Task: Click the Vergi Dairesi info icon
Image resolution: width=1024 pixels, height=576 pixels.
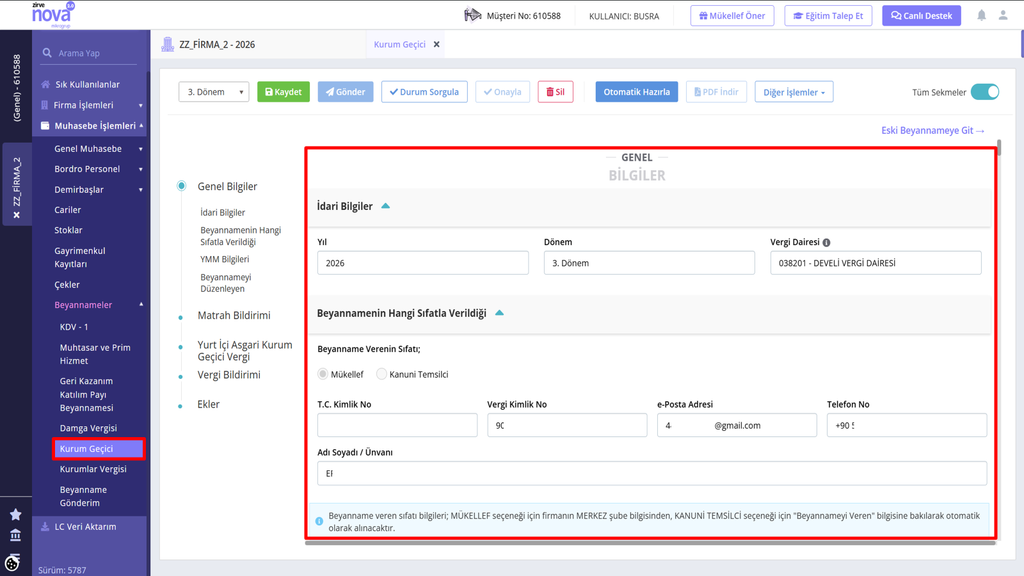Action: point(826,242)
